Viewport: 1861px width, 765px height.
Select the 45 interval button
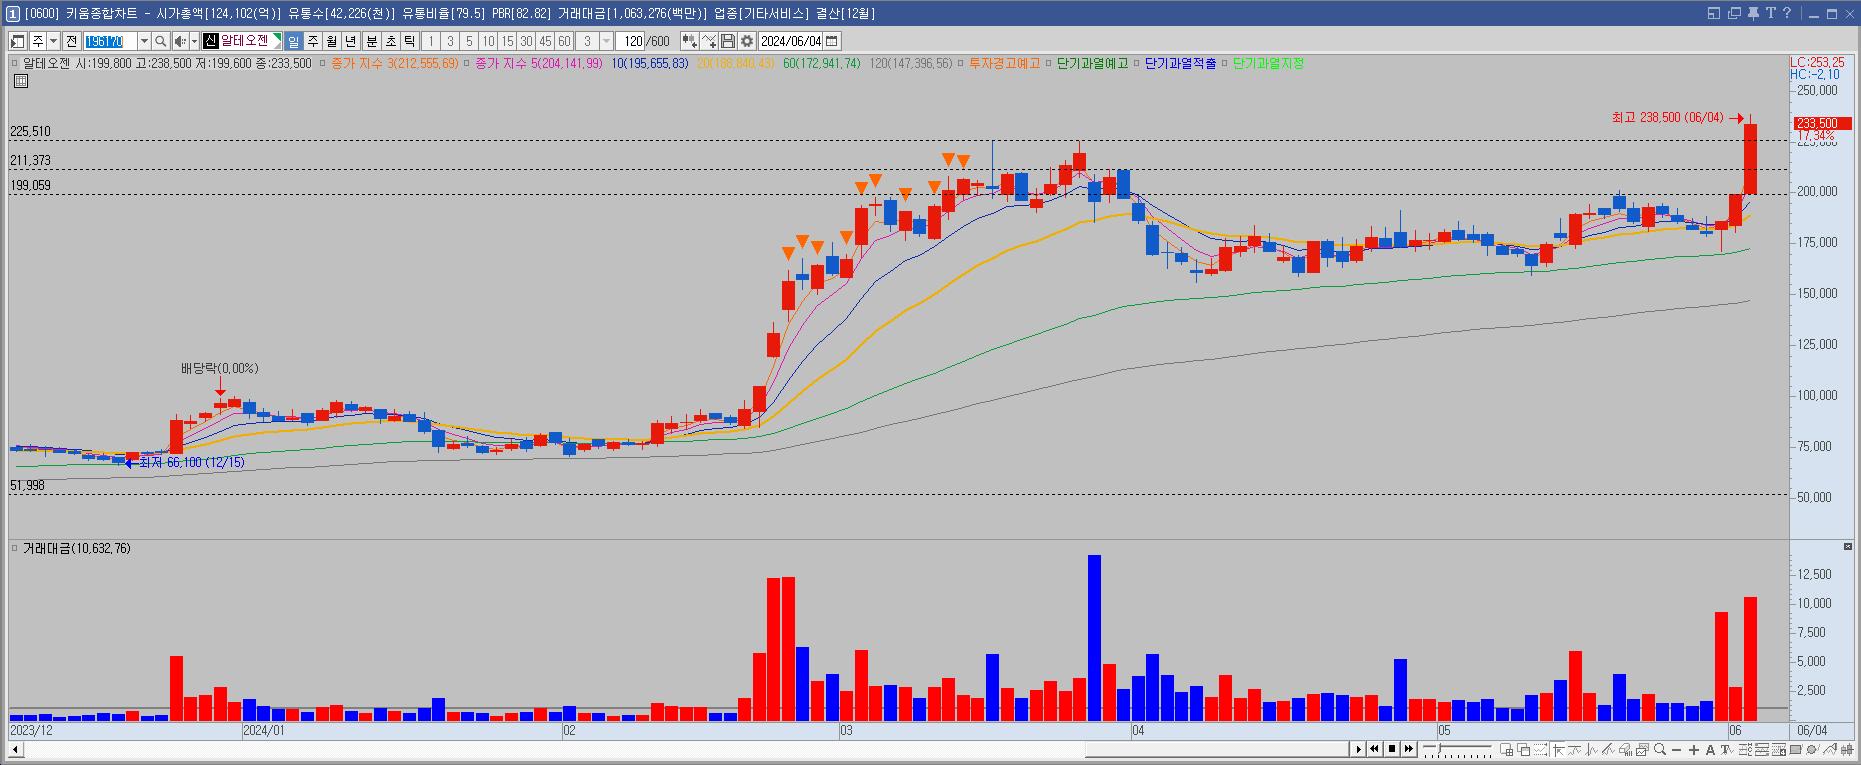pyautogui.click(x=545, y=41)
